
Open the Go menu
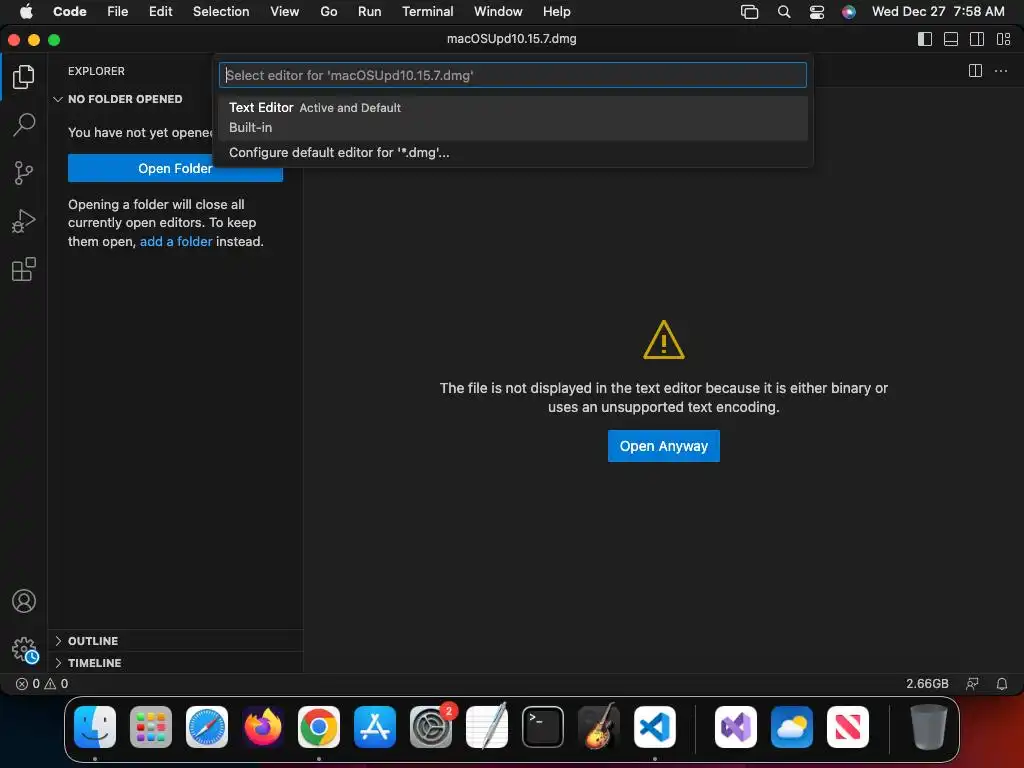(x=328, y=12)
